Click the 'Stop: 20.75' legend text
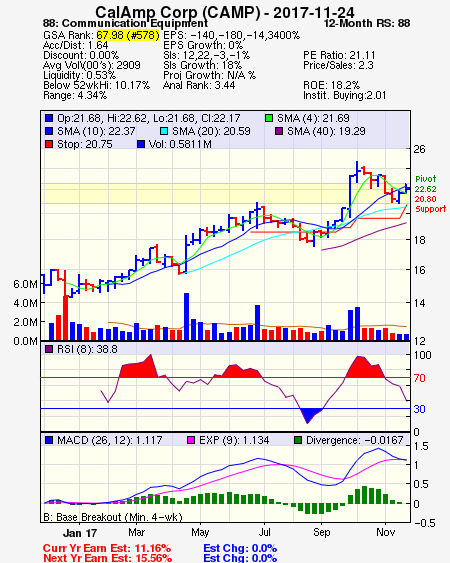This screenshot has width=450, height=563. pyautogui.click(x=85, y=144)
